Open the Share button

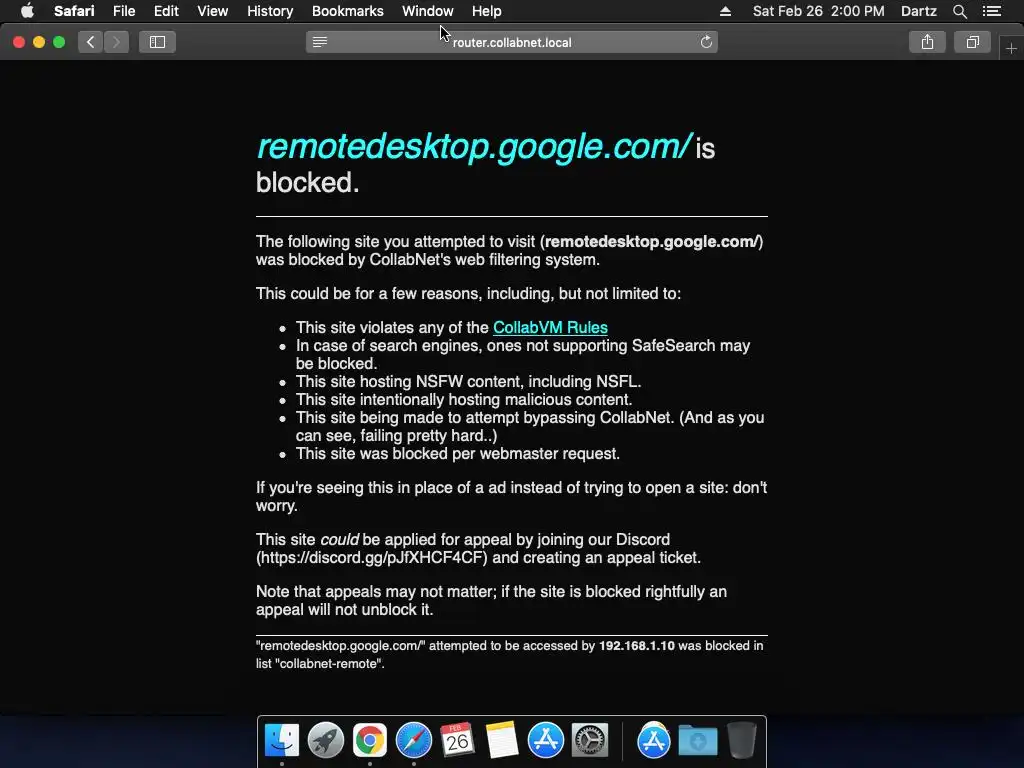pos(927,42)
